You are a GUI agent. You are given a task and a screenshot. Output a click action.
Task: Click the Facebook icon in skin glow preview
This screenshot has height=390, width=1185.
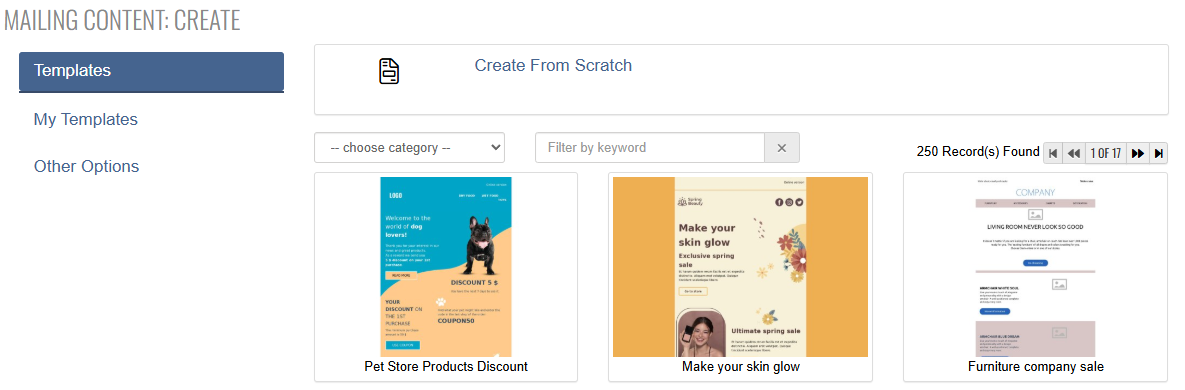[x=779, y=202]
